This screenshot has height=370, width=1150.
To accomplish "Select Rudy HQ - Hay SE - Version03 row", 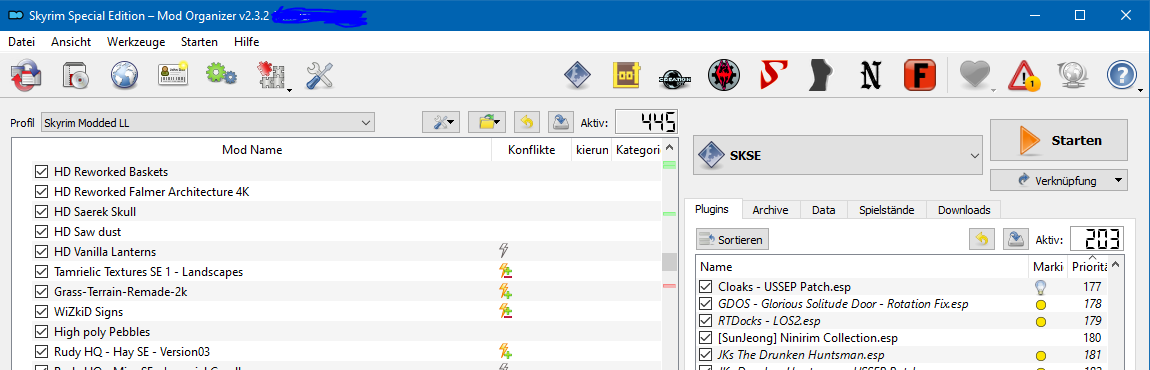I will click(337, 351).
